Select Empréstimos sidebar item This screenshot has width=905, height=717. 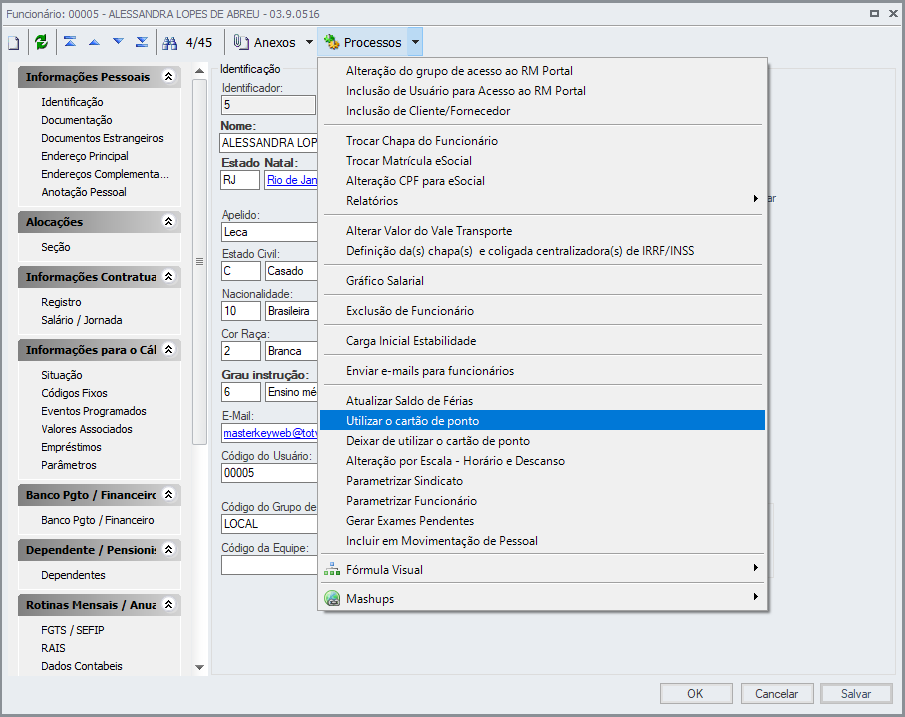tap(71, 447)
